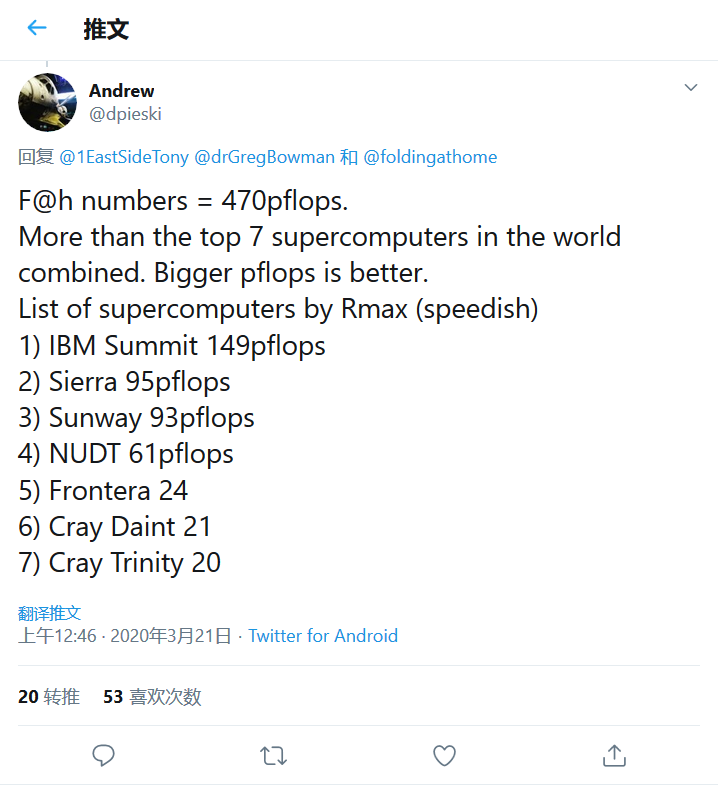Screen dimensions: 718x787
Task: View the 20 转推 retweets list
Action: click(49, 697)
